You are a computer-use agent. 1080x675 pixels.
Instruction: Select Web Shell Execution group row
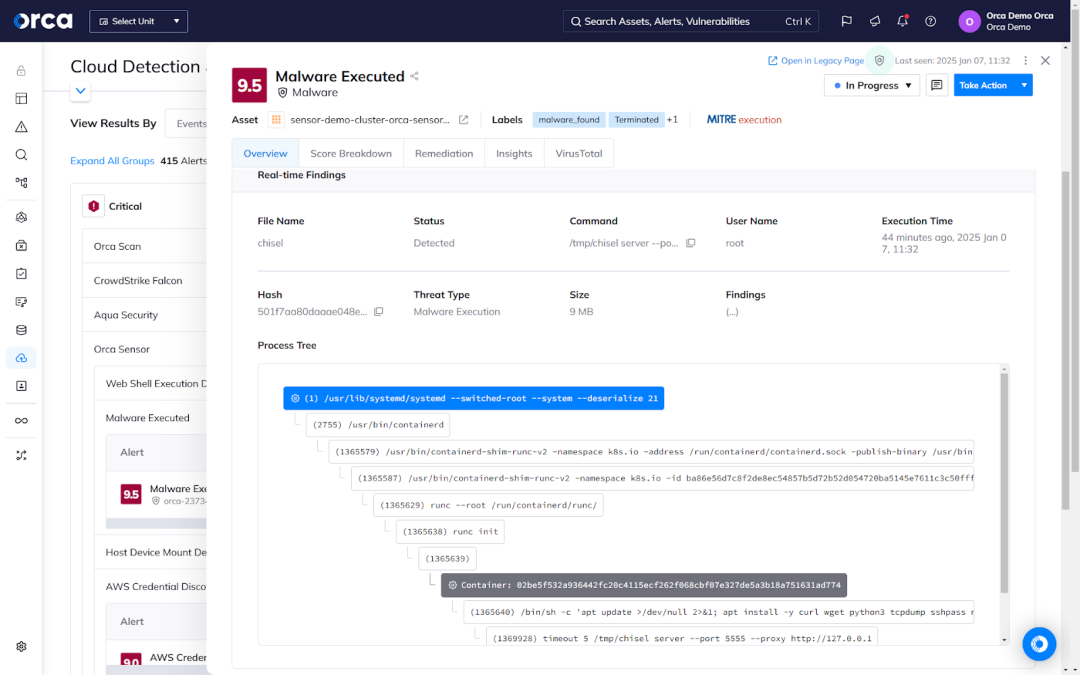150,384
